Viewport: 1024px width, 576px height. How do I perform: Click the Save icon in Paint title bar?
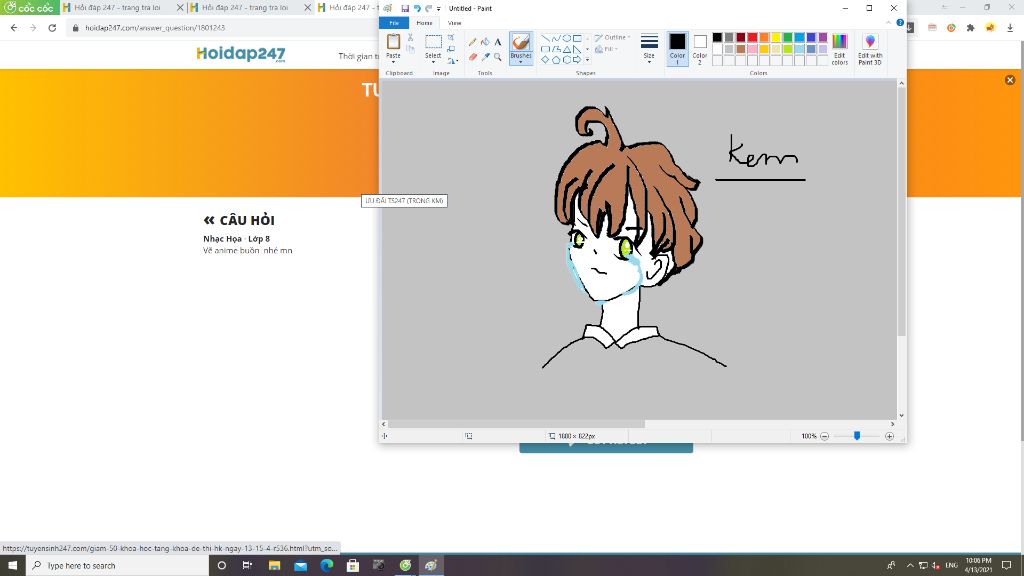click(x=405, y=8)
